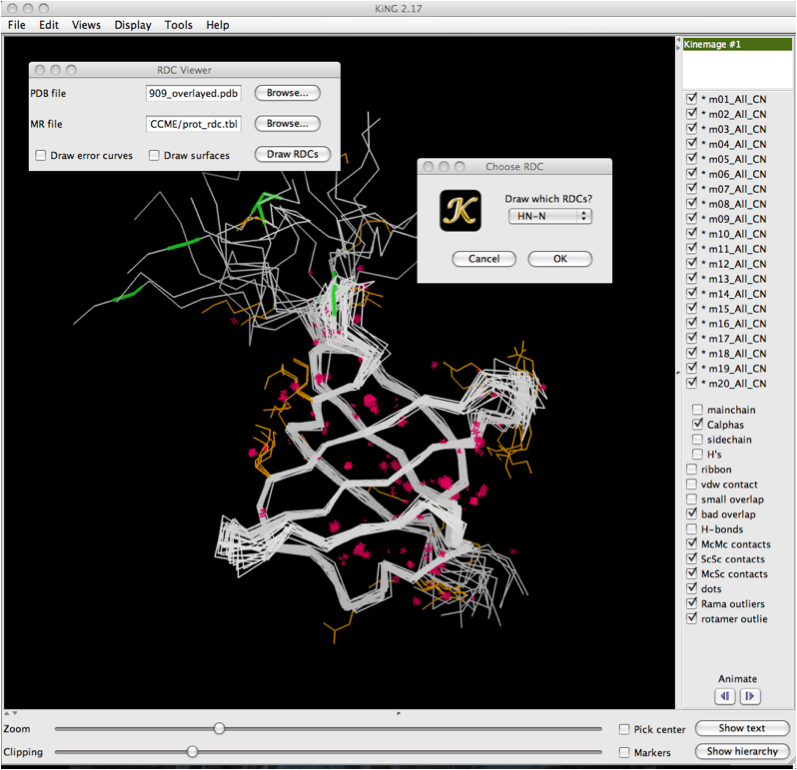This screenshot has width=797, height=770.
Task: Click the MR file path field
Action: pyautogui.click(x=194, y=124)
